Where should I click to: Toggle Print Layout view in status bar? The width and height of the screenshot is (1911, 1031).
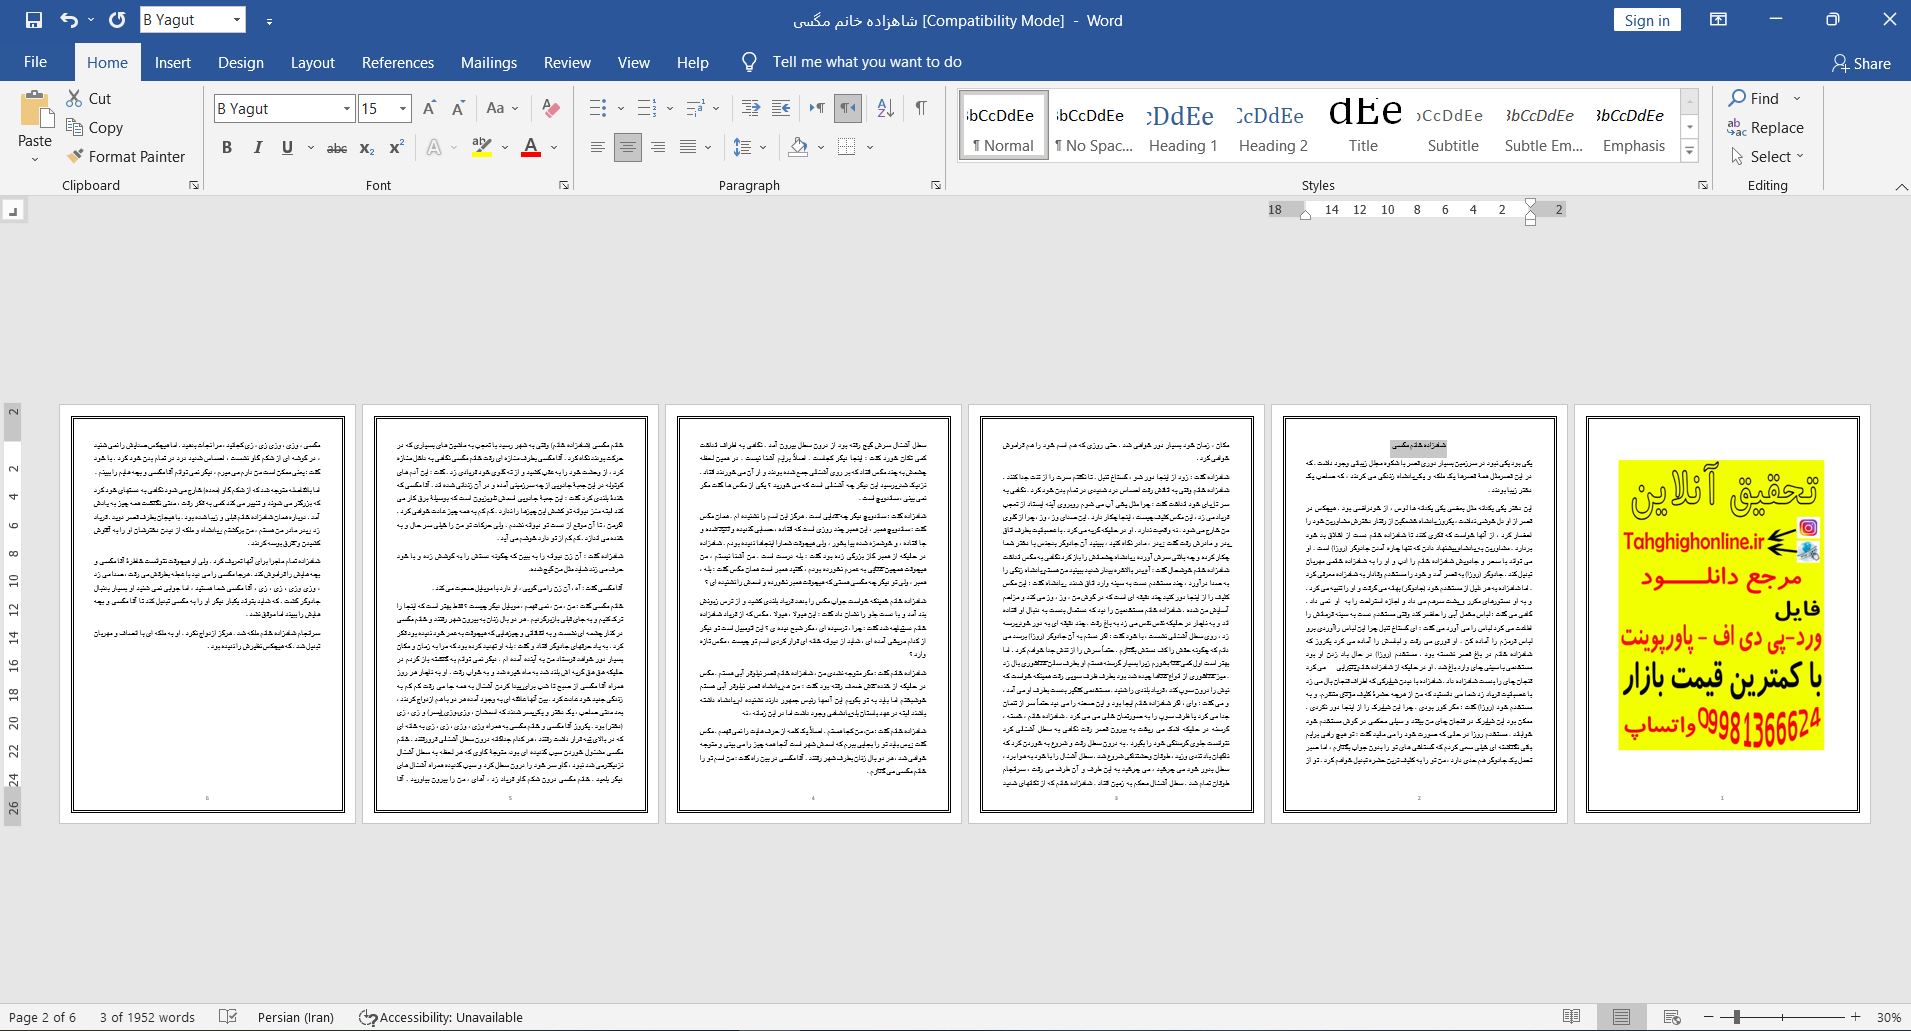pyautogui.click(x=1621, y=1017)
